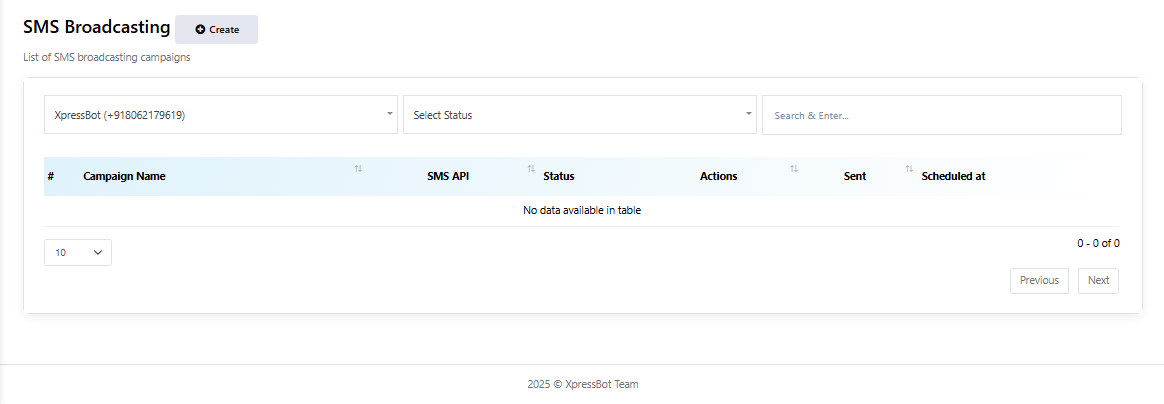The image size is (1164, 404).
Task: Click the # column header
Action: point(50,176)
